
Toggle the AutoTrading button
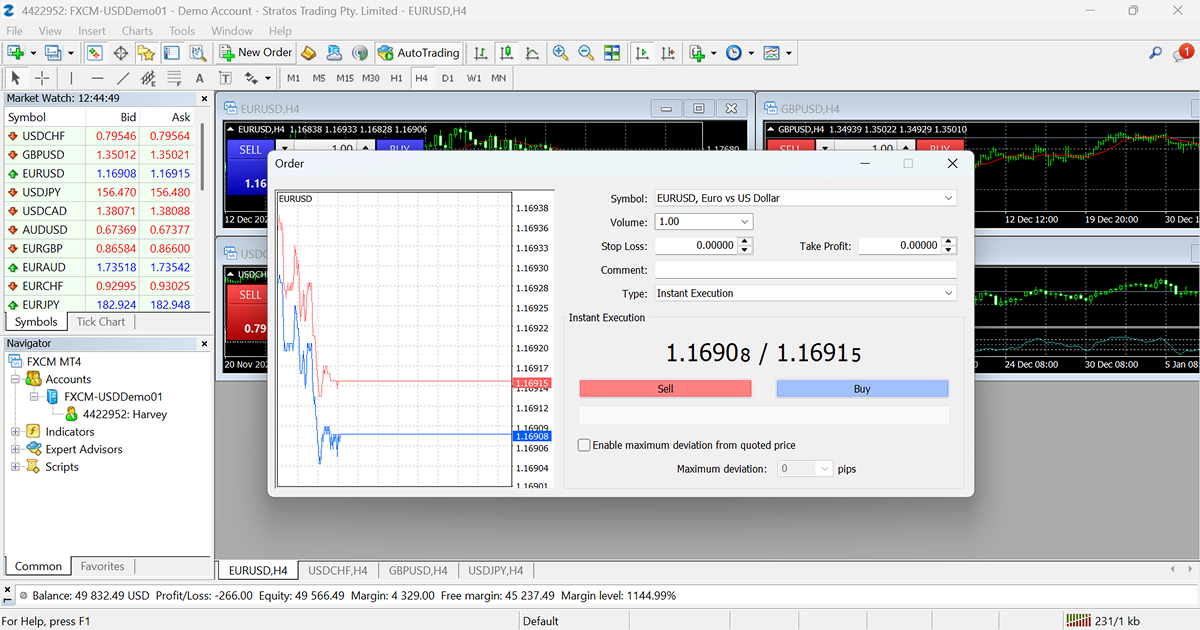[x=418, y=53]
